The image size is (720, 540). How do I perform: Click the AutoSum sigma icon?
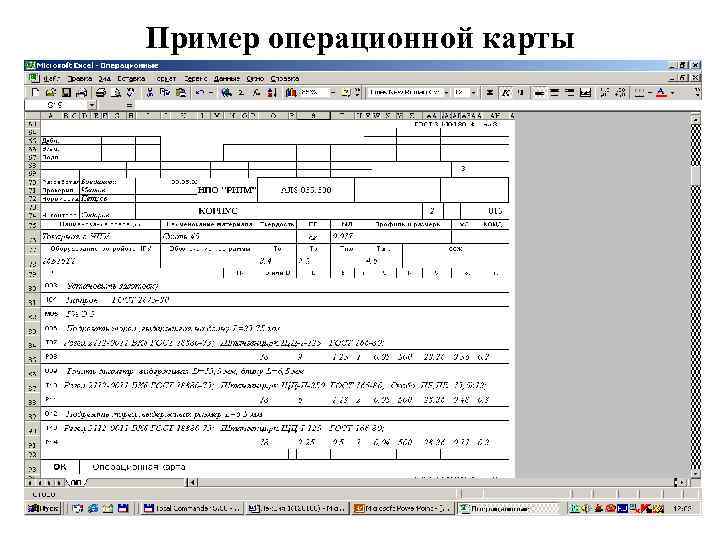tap(241, 93)
